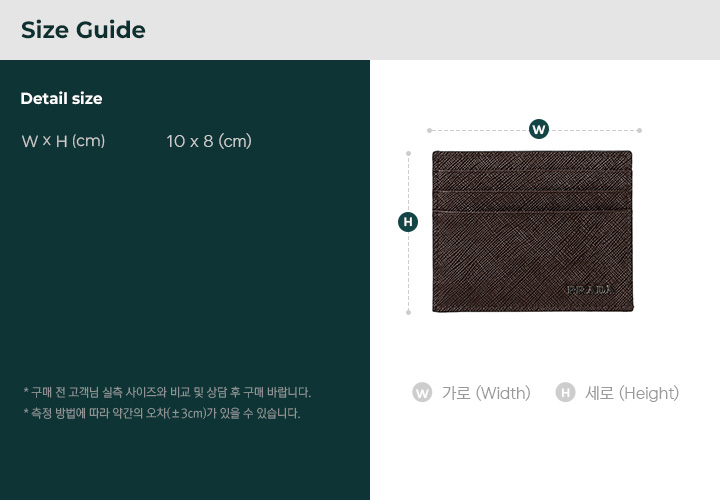
Task: Click the Size Guide heading
Action: (x=83, y=30)
